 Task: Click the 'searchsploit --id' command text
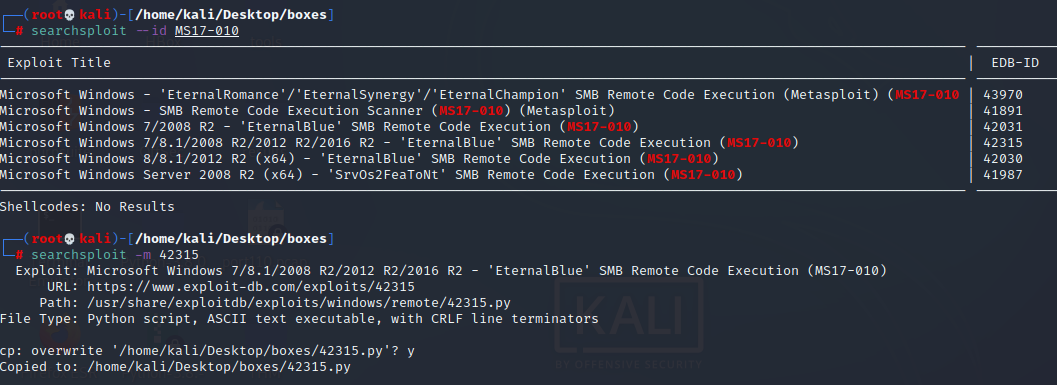99,31
